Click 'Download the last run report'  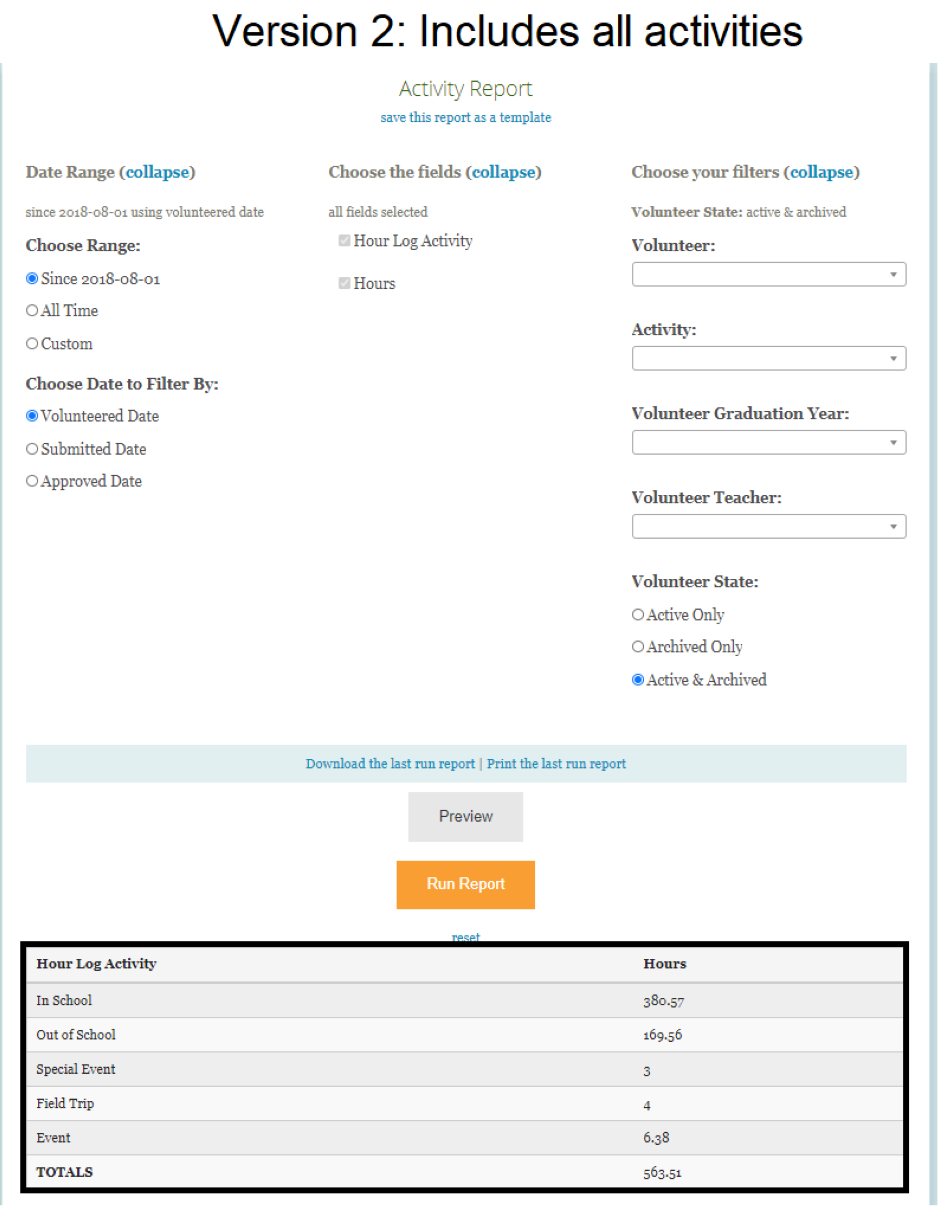click(390, 764)
